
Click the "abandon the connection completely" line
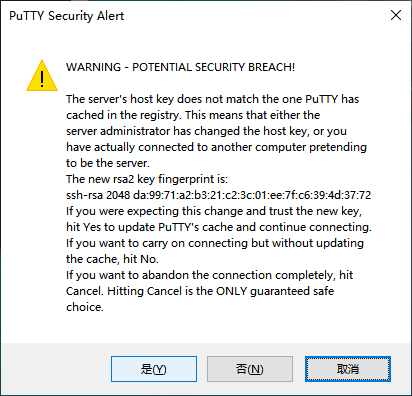tap(209, 275)
